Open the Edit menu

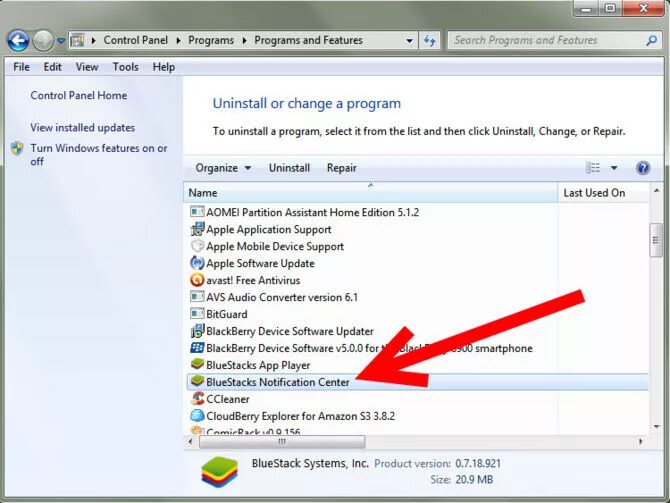53,67
